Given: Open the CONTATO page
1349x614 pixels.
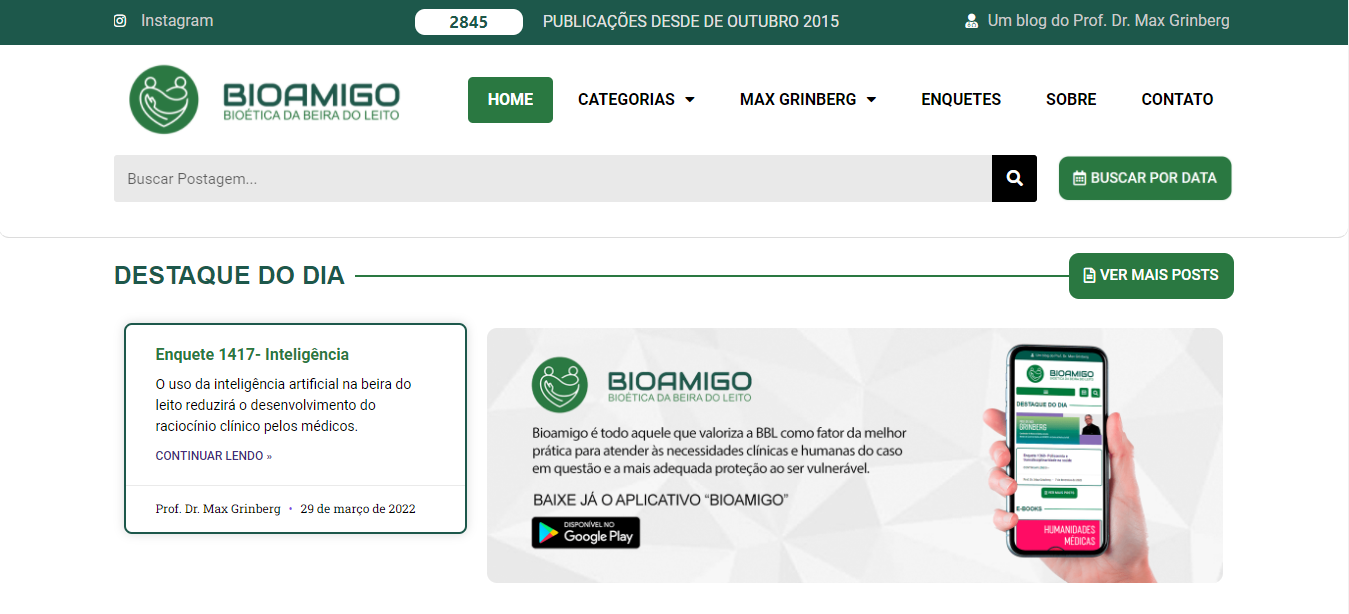Looking at the screenshot, I should coord(1177,100).
